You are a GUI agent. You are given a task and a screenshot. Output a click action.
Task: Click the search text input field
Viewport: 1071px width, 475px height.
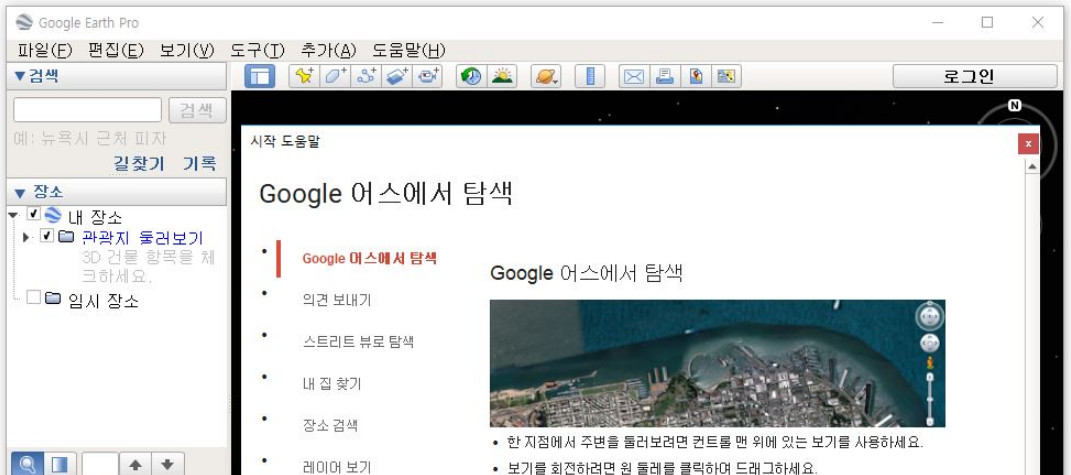click(87, 110)
